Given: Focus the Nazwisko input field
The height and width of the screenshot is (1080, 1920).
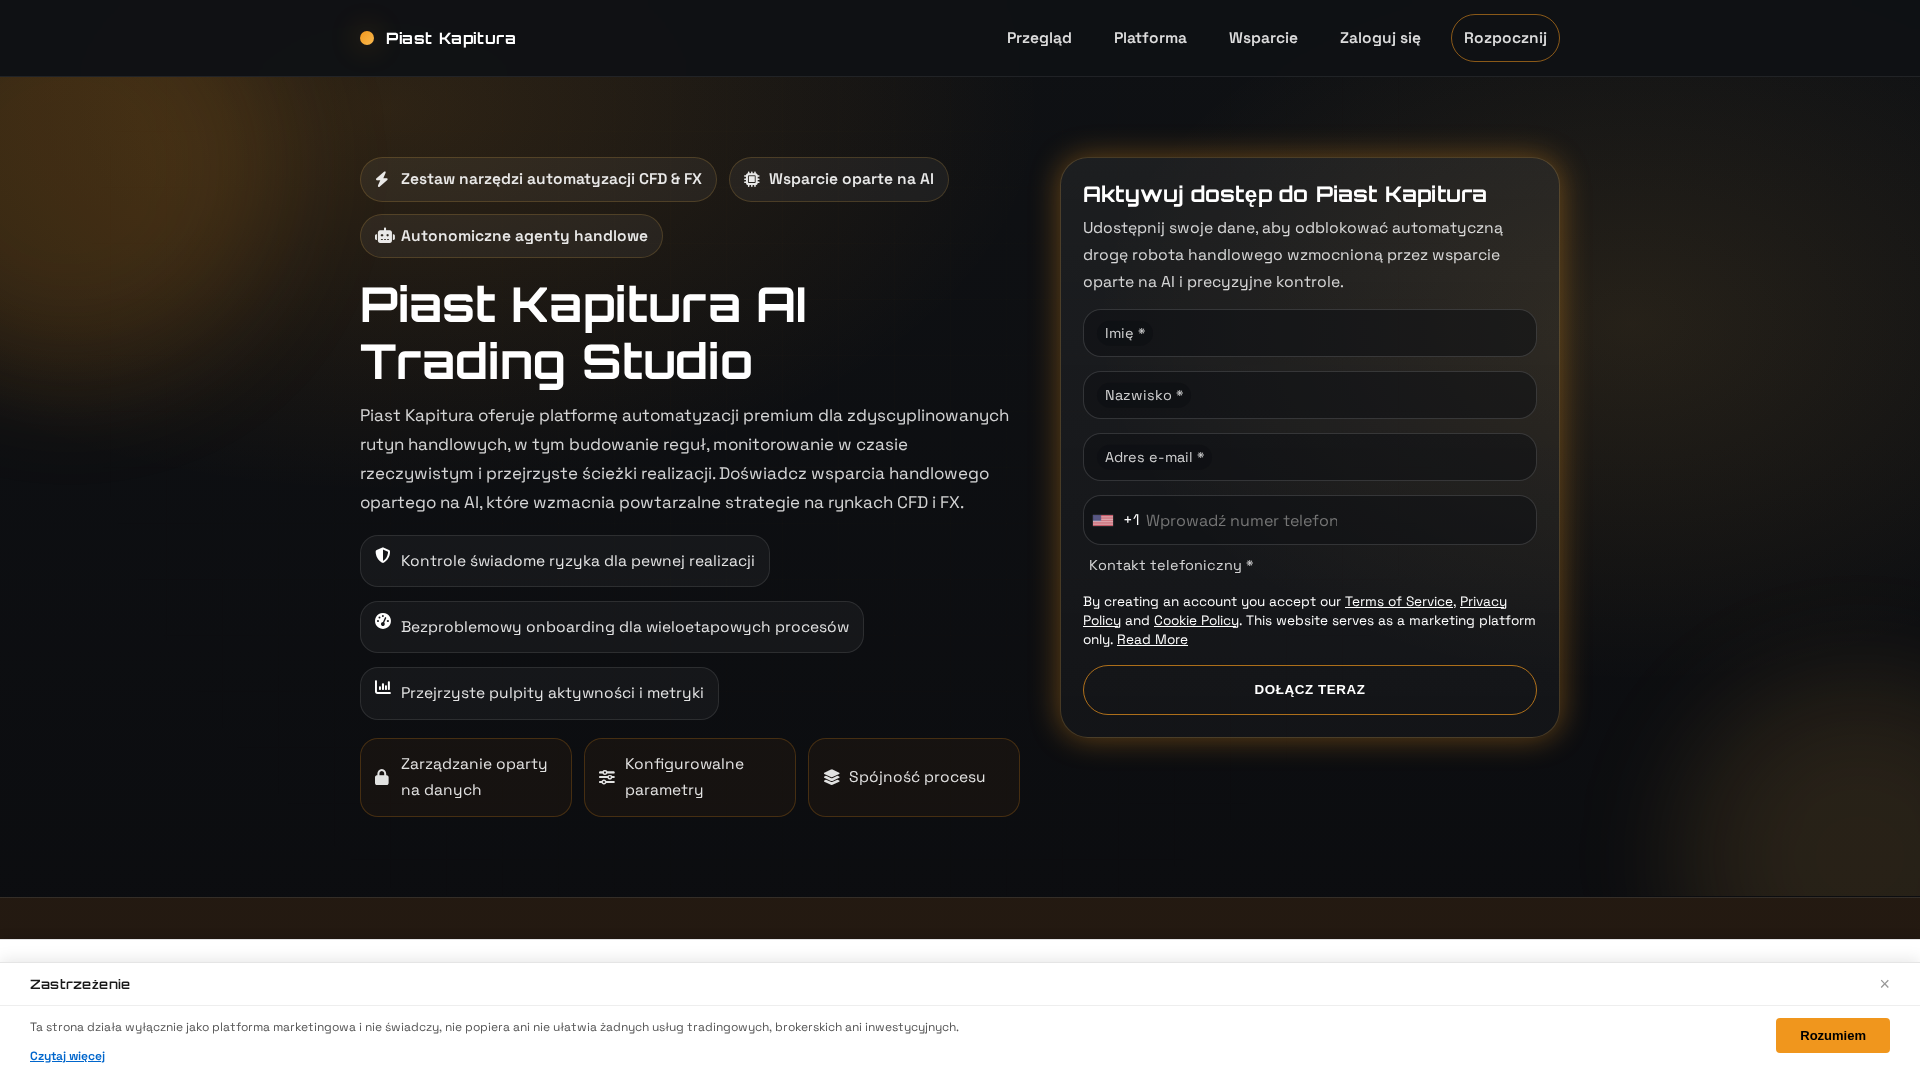Looking at the screenshot, I should click(x=1309, y=395).
